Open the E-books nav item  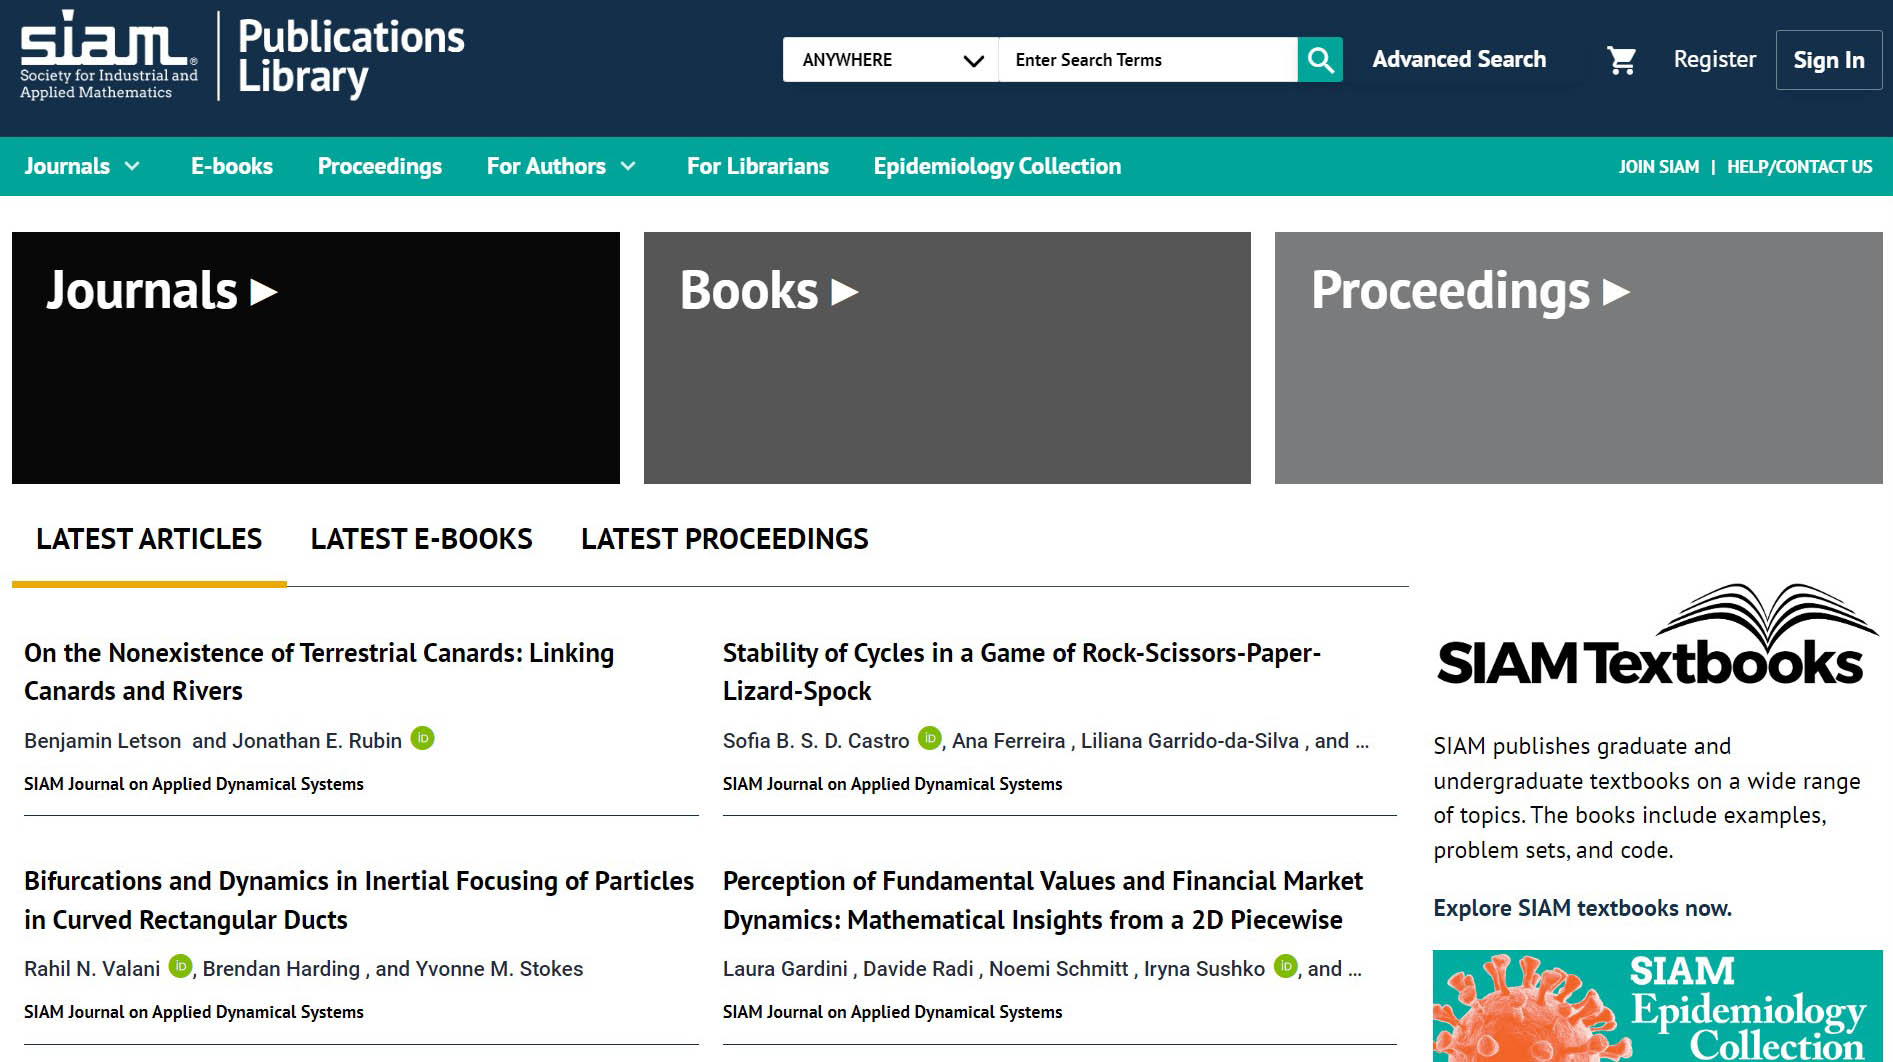coord(232,166)
